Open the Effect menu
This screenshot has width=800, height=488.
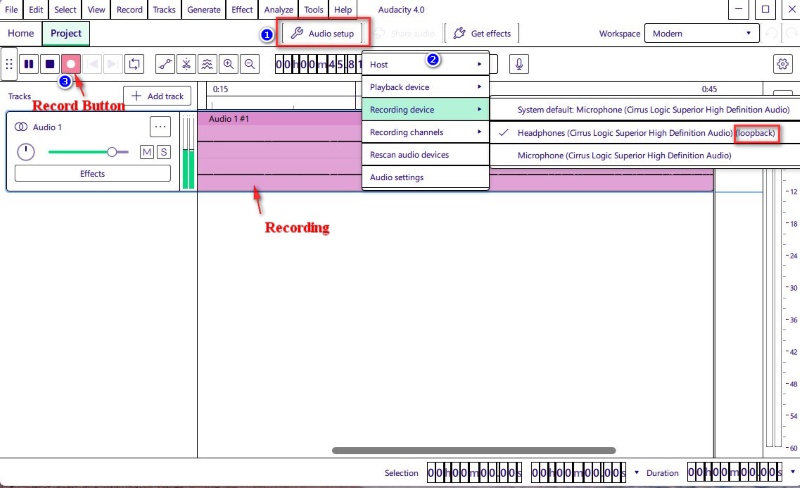click(x=242, y=10)
